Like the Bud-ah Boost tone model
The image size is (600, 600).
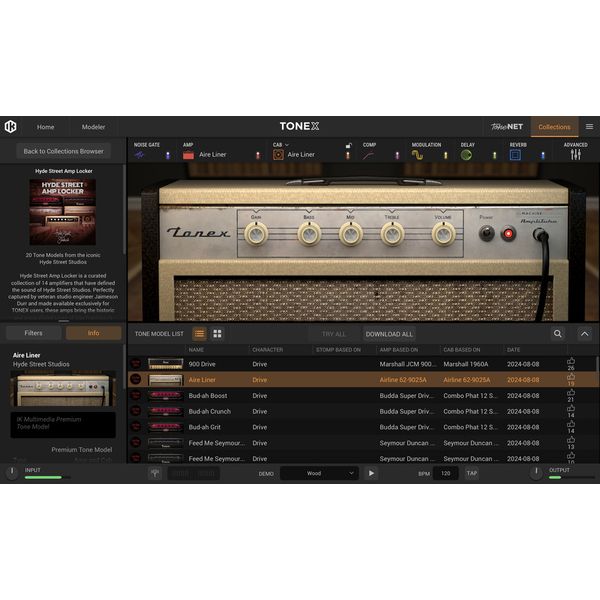point(571,393)
